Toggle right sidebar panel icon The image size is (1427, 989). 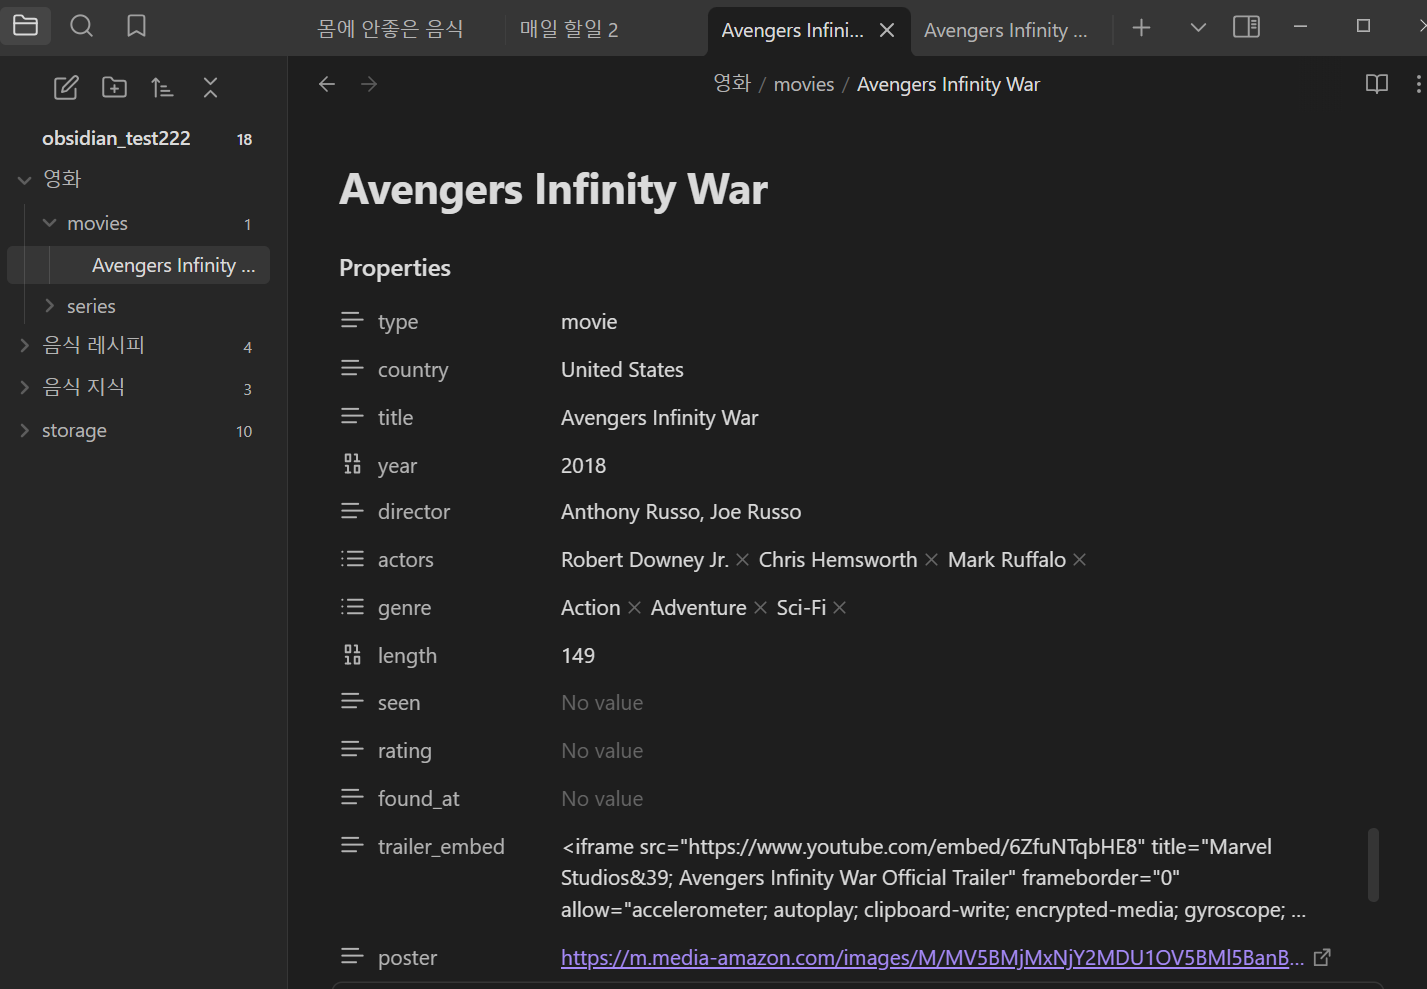pos(1246,27)
